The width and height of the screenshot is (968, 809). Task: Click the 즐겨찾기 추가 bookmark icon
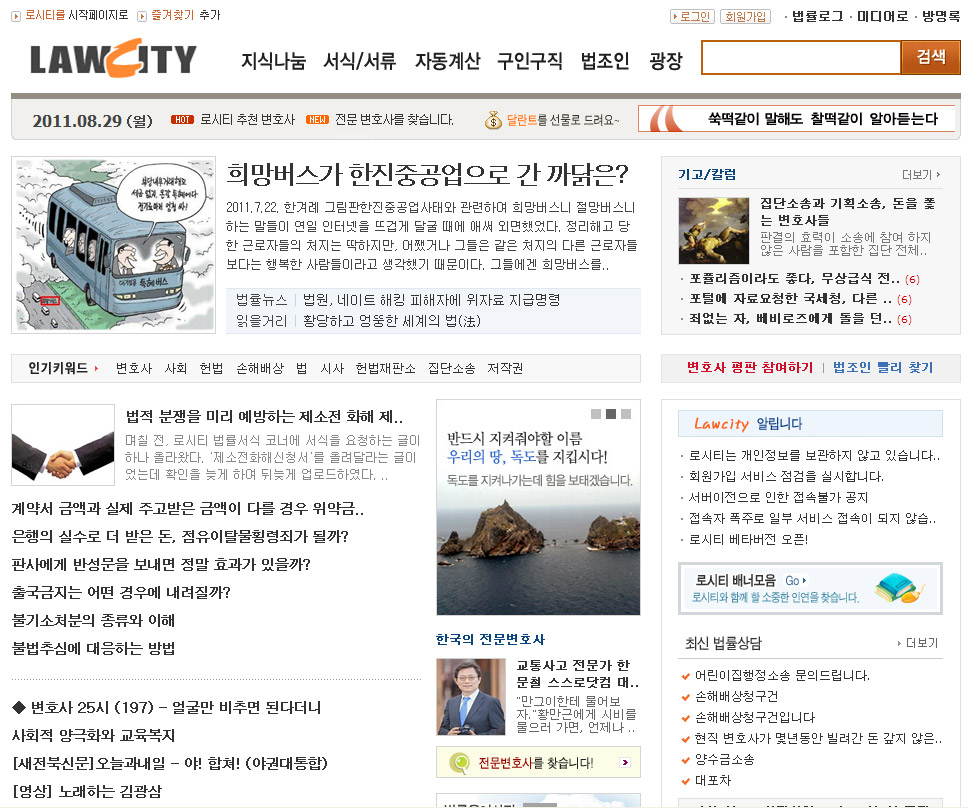click(x=142, y=15)
